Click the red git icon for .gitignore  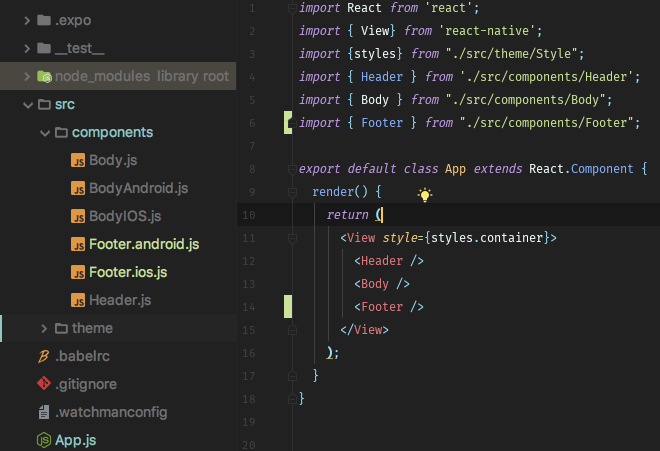coord(44,384)
